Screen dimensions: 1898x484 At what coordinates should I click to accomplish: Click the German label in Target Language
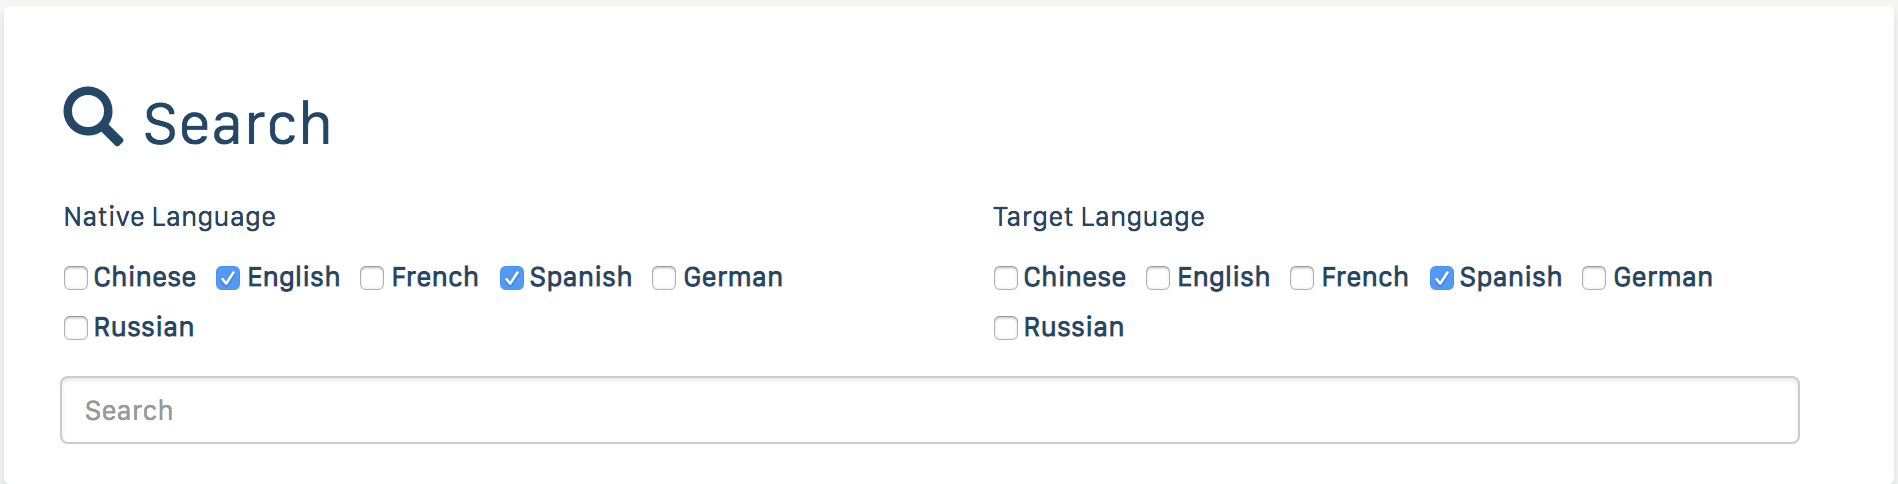[1662, 277]
